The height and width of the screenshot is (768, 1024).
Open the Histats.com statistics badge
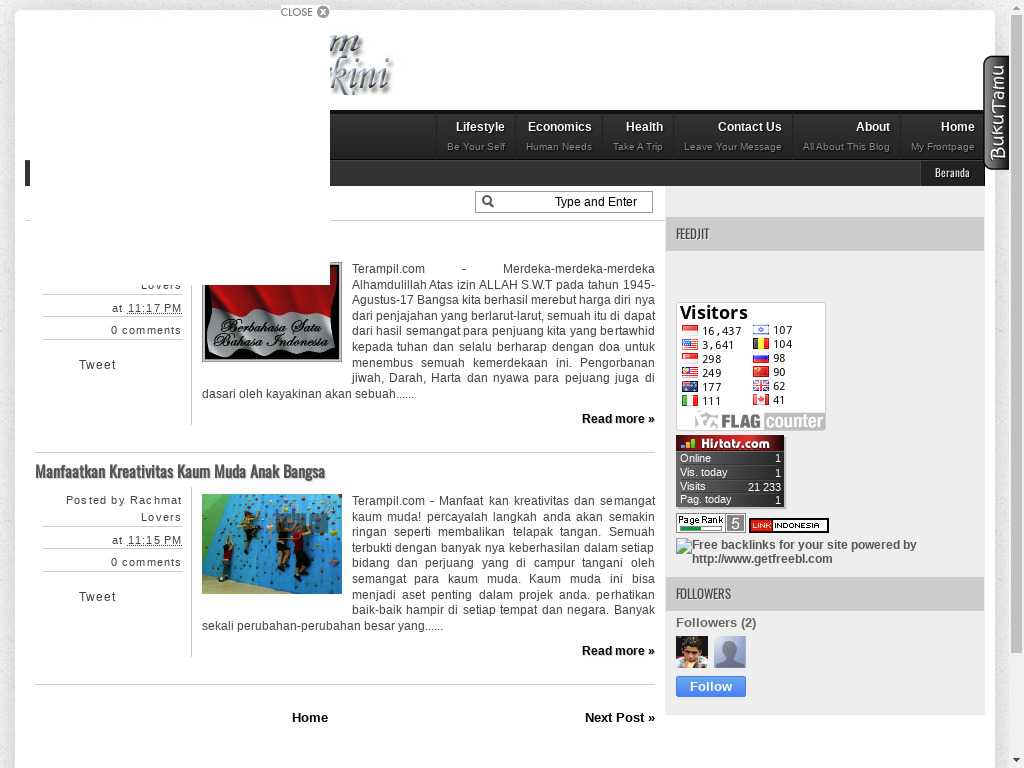tap(730, 471)
